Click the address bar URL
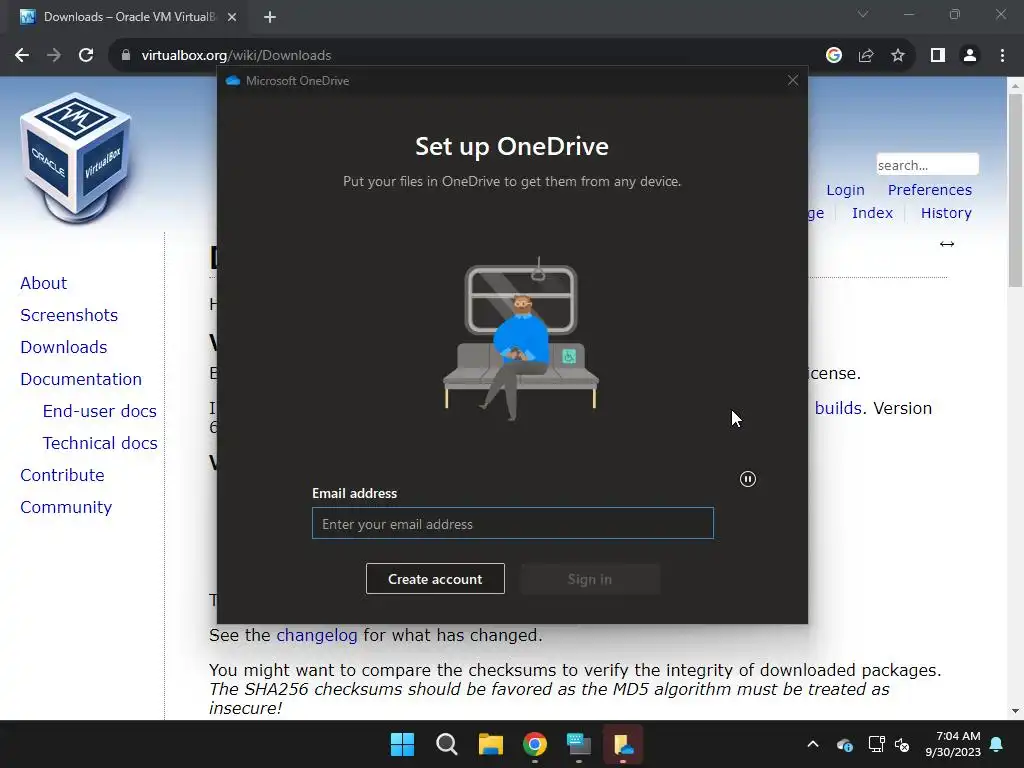 pos(236,56)
